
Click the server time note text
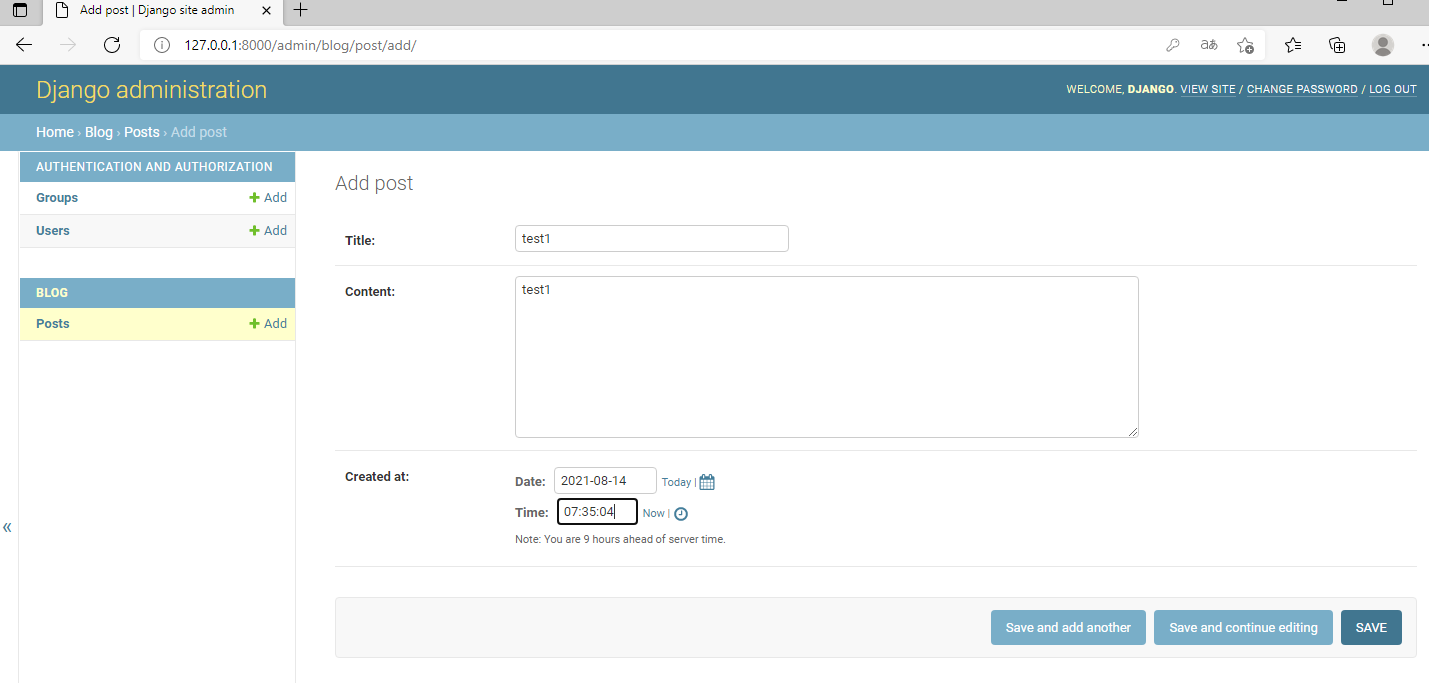point(620,540)
